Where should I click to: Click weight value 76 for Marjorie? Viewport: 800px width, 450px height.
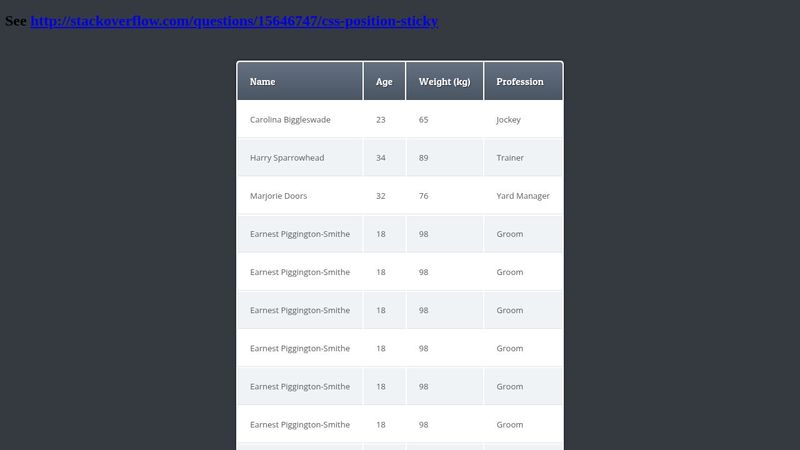(423, 196)
